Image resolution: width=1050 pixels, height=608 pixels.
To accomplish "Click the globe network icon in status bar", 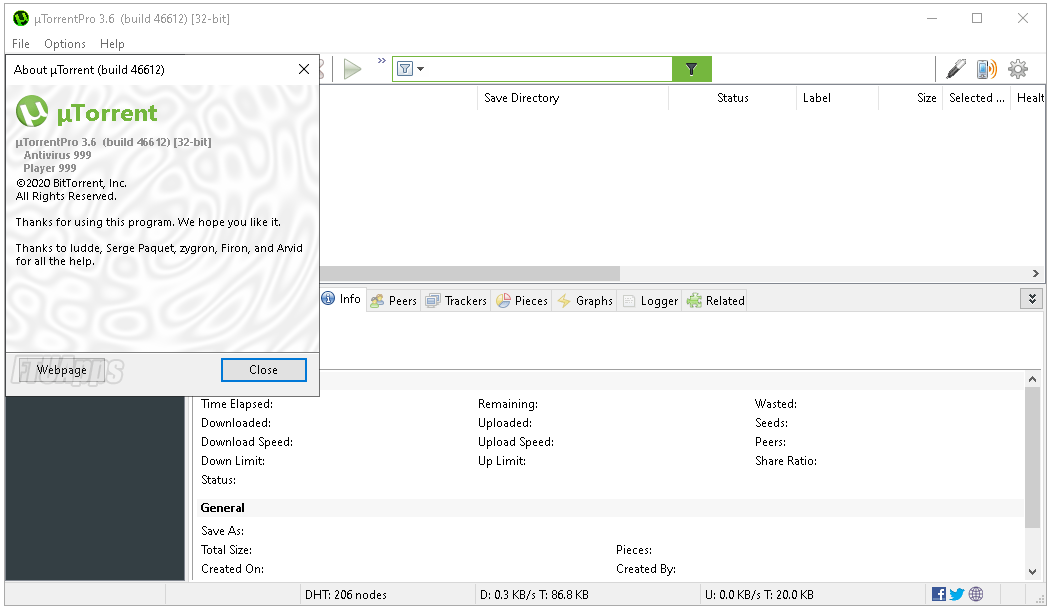I will point(976,594).
